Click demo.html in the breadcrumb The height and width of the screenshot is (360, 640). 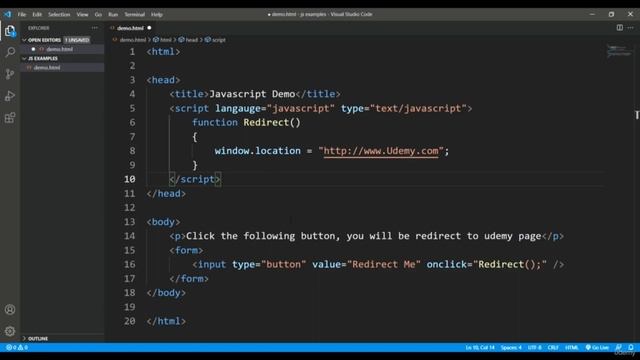[133, 40]
